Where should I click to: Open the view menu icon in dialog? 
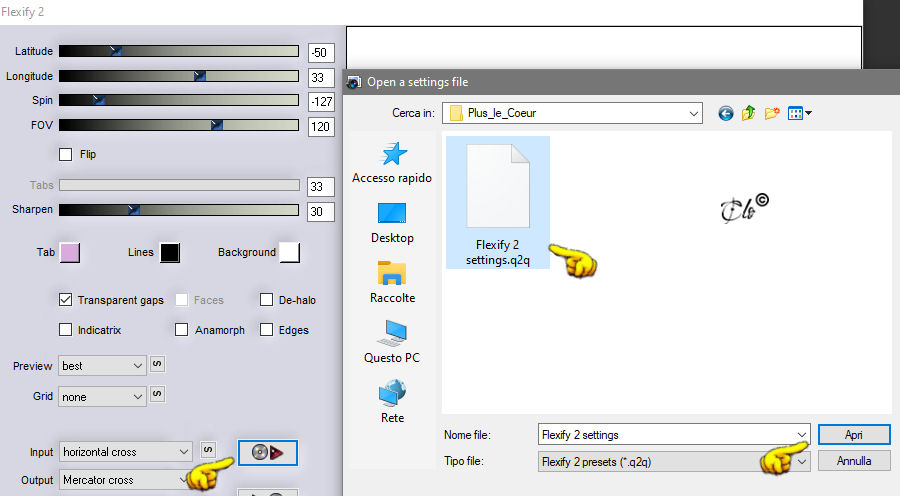tap(800, 113)
